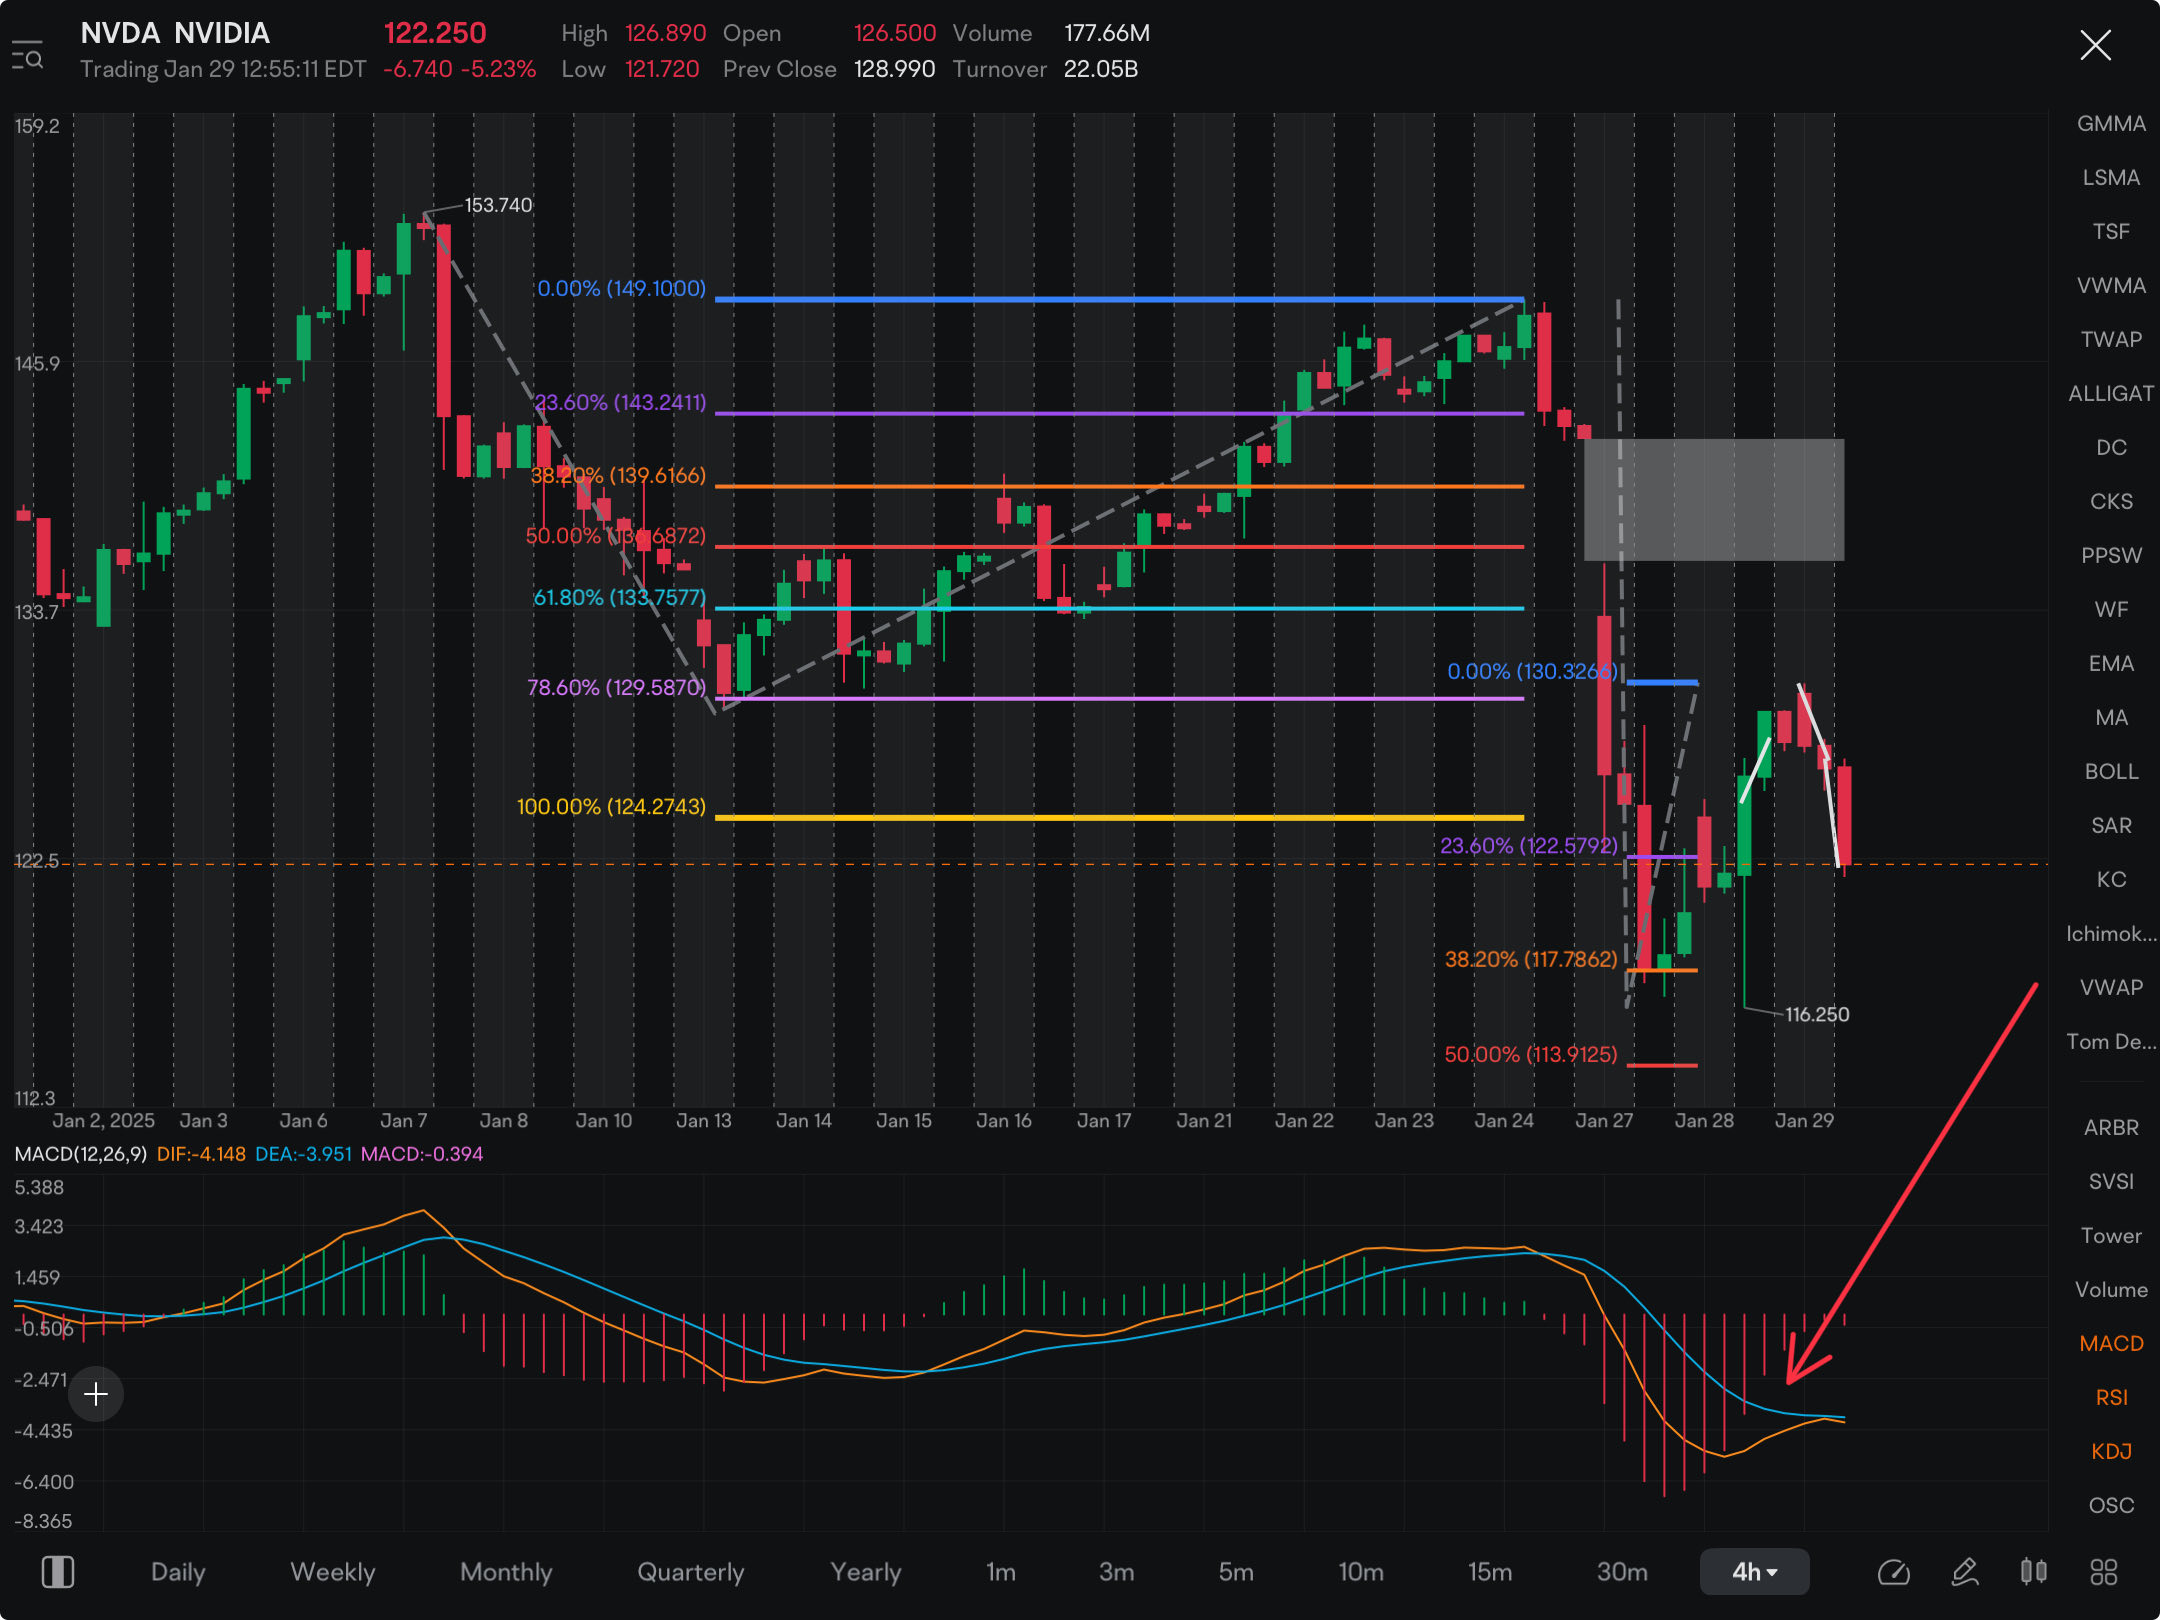The image size is (2160, 1620).
Task: Enable the TWAP indicator
Action: coord(2111,340)
